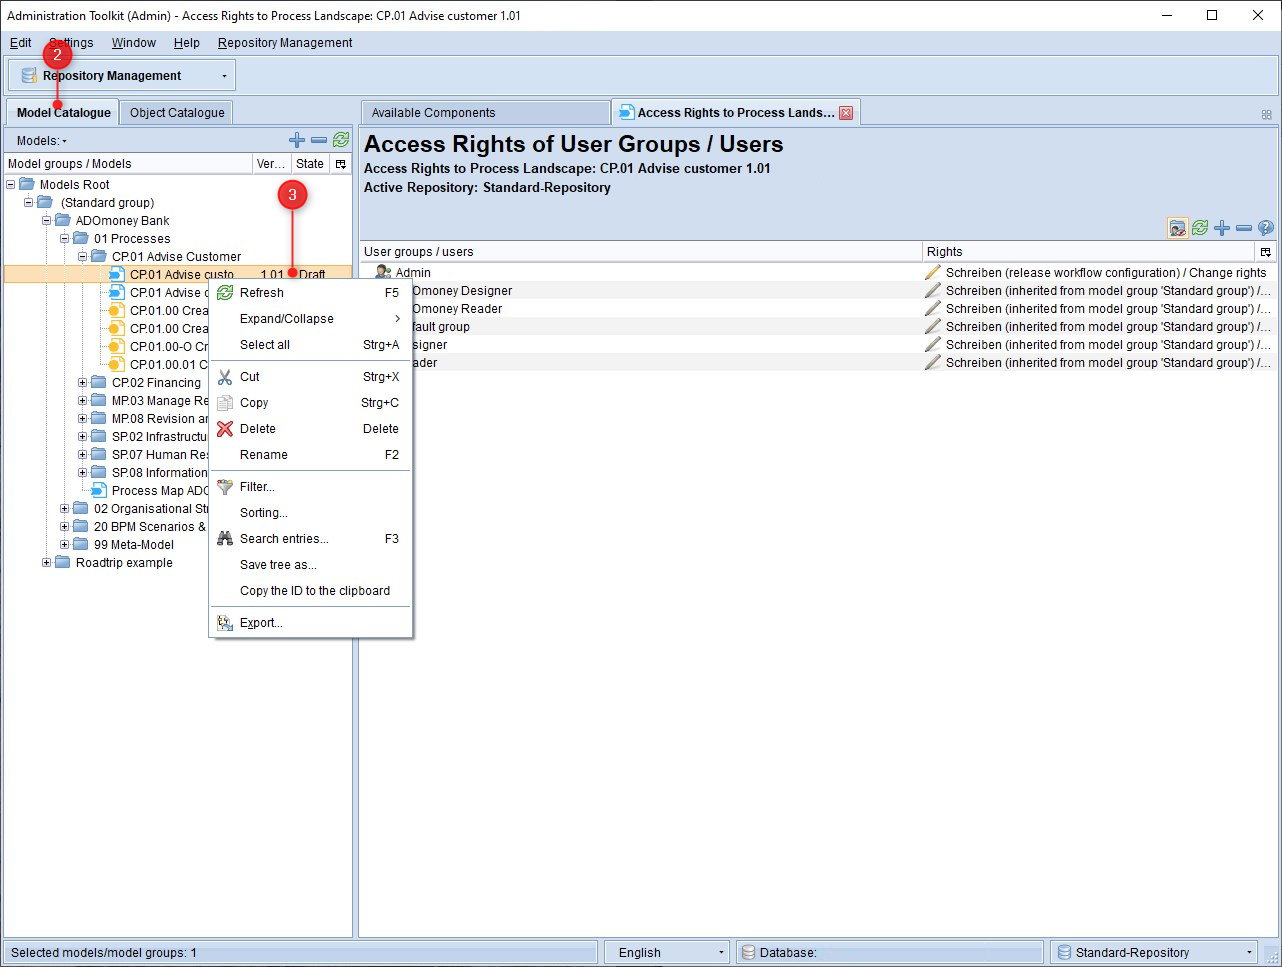This screenshot has height=967, width=1282.
Task: Select the ADOmoney Designer rights cell
Action: [1098, 291]
